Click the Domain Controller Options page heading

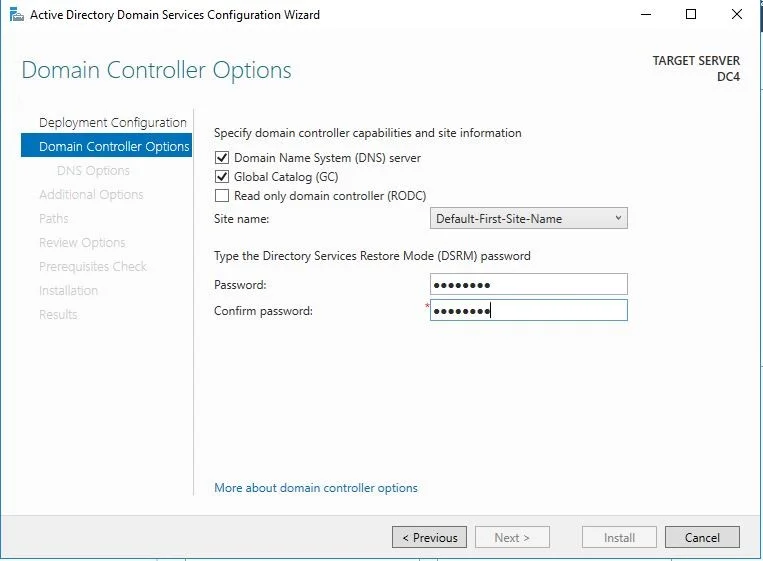[x=157, y=71]
